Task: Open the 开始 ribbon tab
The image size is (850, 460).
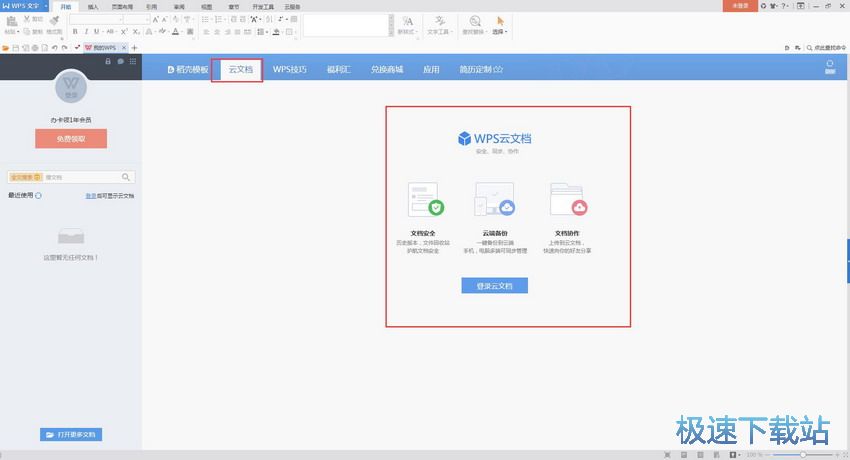Action: tap(66, 7)
